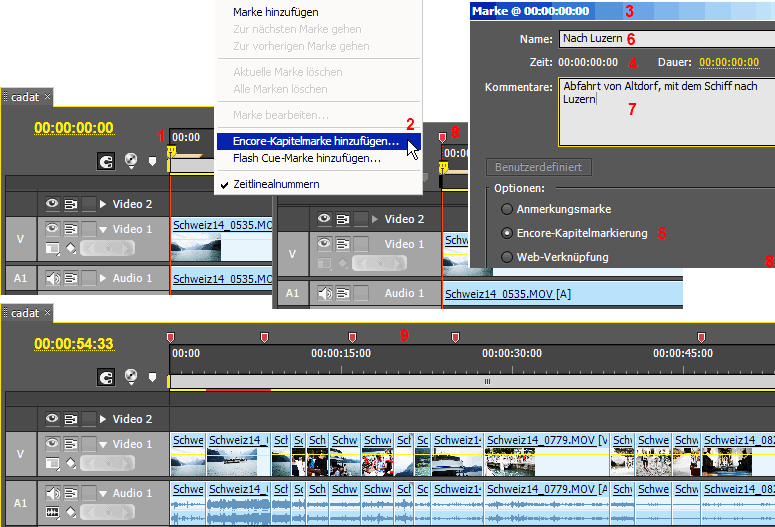Select the Anmerkungsmarke radio option

507,209
